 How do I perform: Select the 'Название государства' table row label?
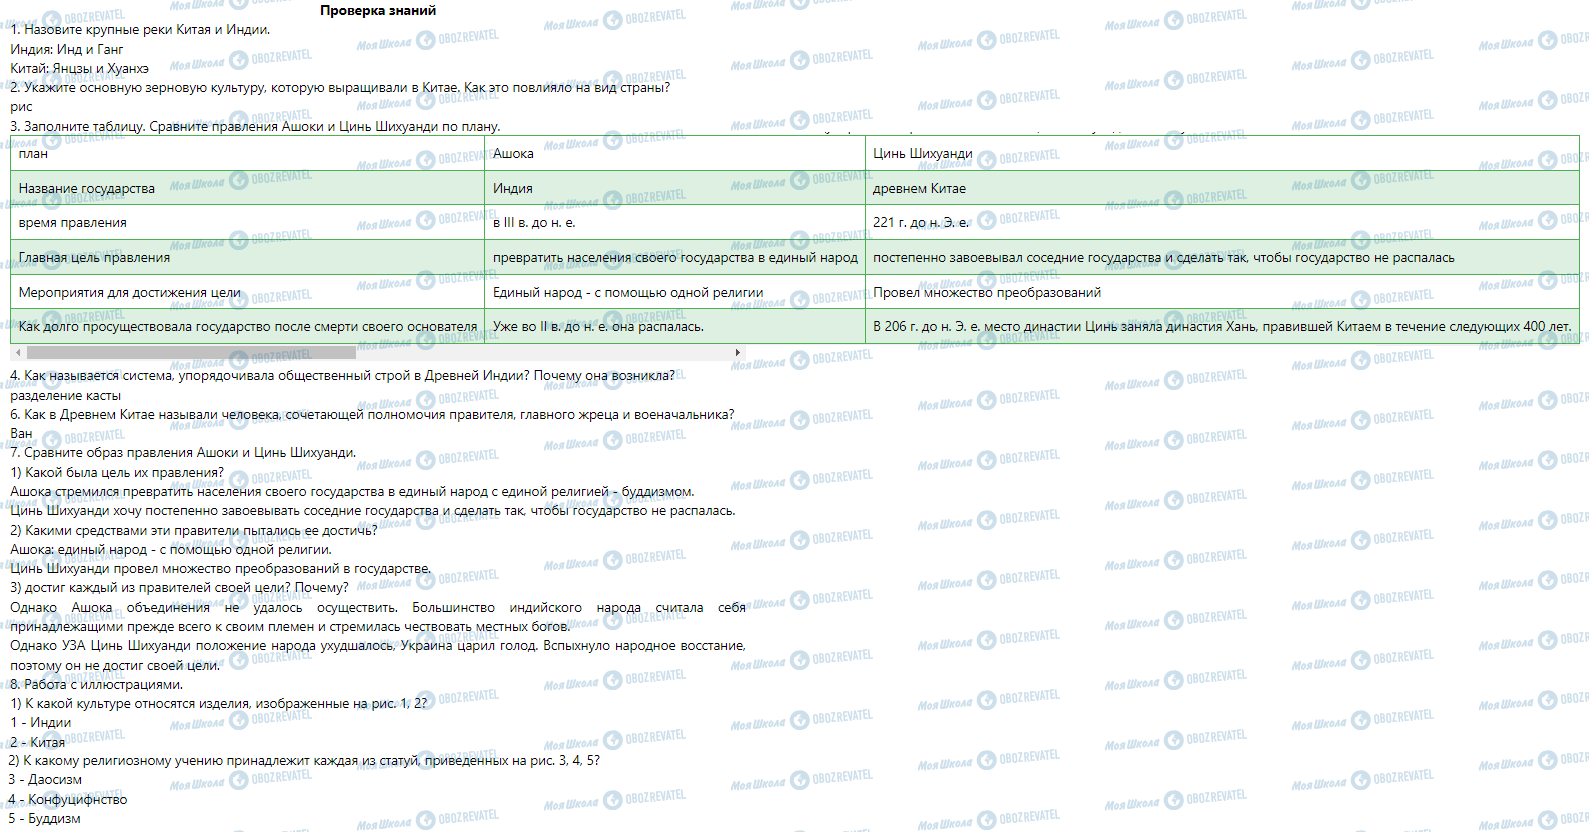point(87,189)
